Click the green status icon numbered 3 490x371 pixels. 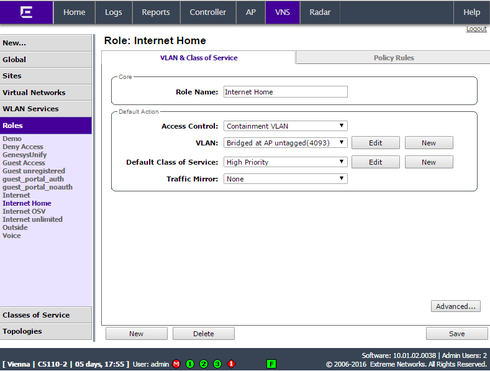coord(217,364)
